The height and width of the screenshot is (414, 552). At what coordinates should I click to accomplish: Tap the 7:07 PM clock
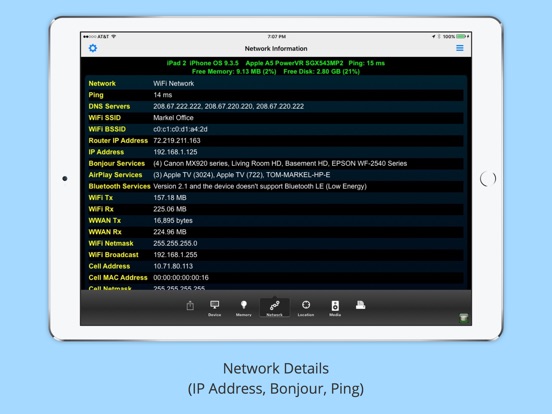276,36
